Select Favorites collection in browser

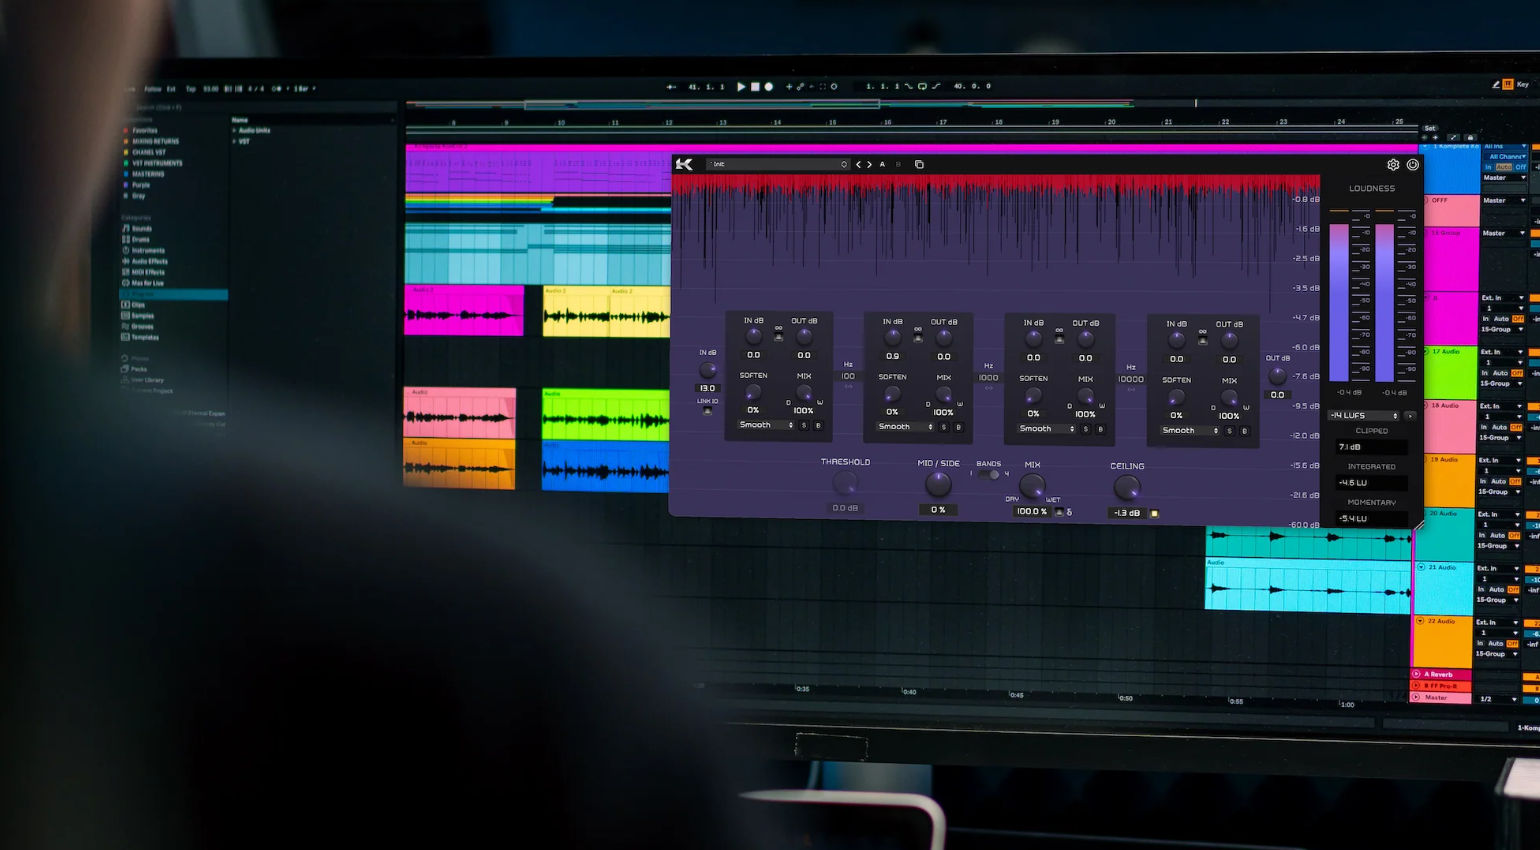tap(140, 131)
